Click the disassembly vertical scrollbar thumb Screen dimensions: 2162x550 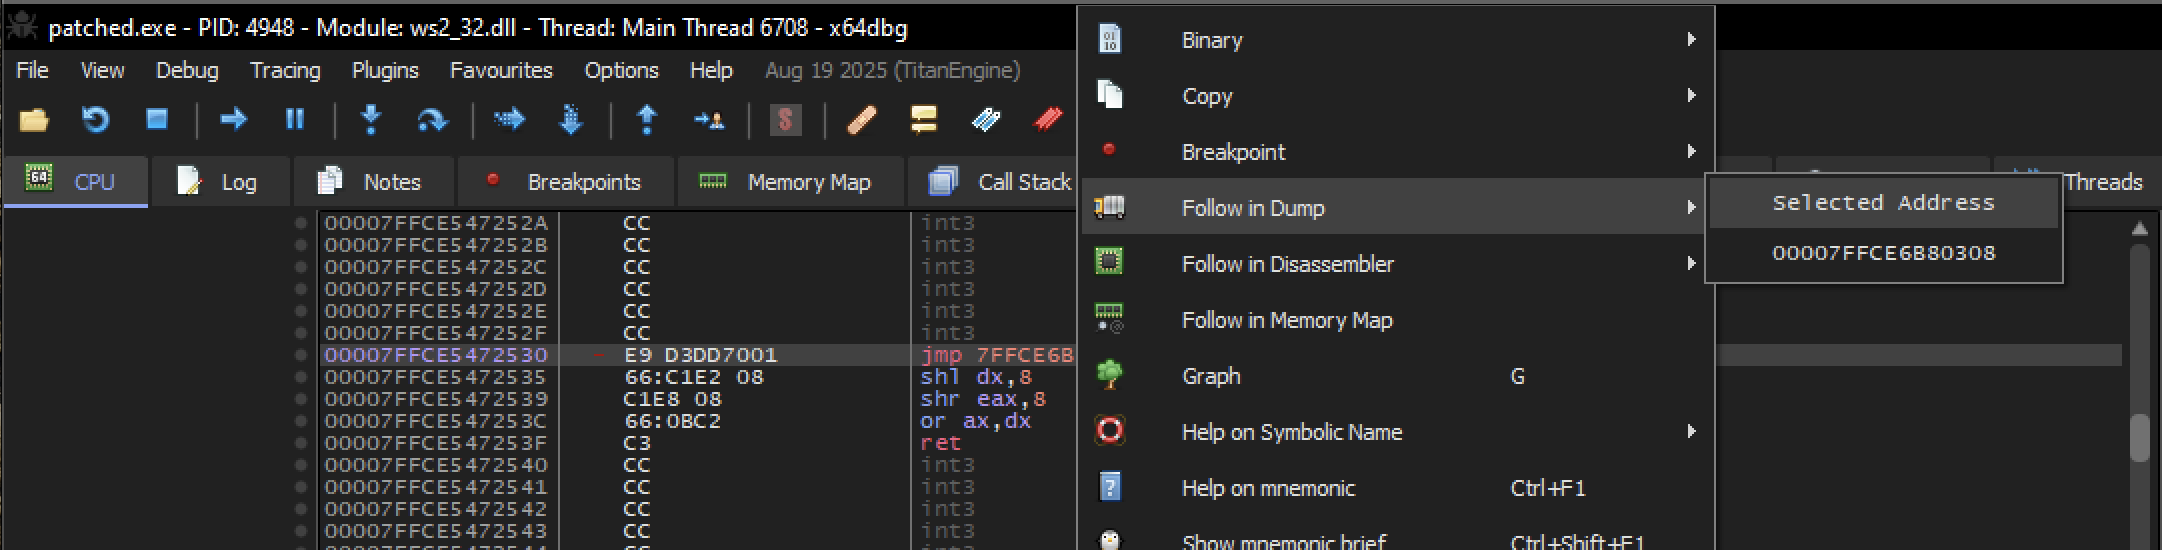[x=2139, y=437]
